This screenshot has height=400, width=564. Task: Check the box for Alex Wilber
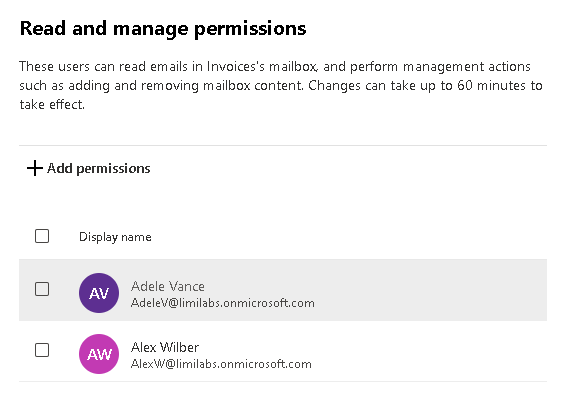click(42, 350)
